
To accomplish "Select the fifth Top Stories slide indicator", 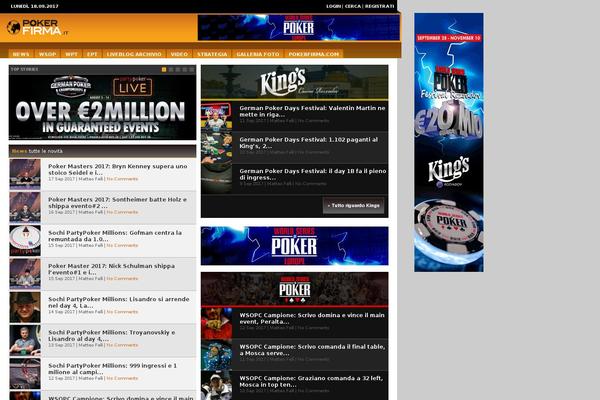I will (191, 69).
